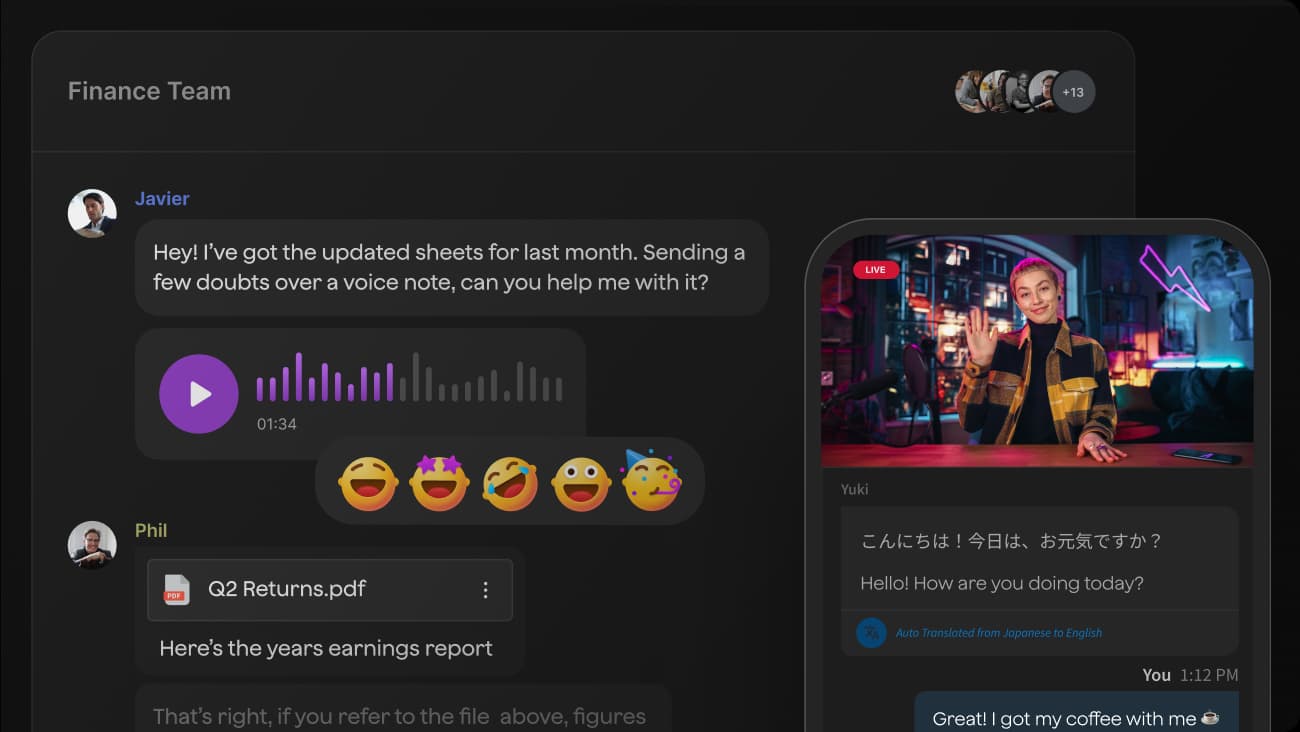
Task: Choose the wide-eyed smiling emoji reaction
Action: tap(581, 484)
